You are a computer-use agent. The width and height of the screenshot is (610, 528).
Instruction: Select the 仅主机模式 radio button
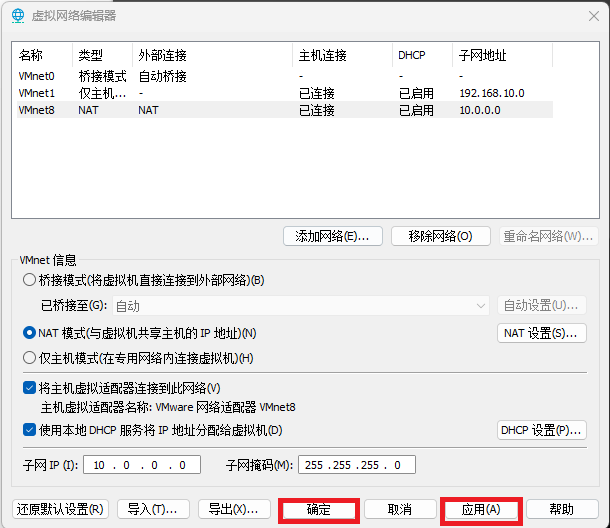click(x=30, y=358)
